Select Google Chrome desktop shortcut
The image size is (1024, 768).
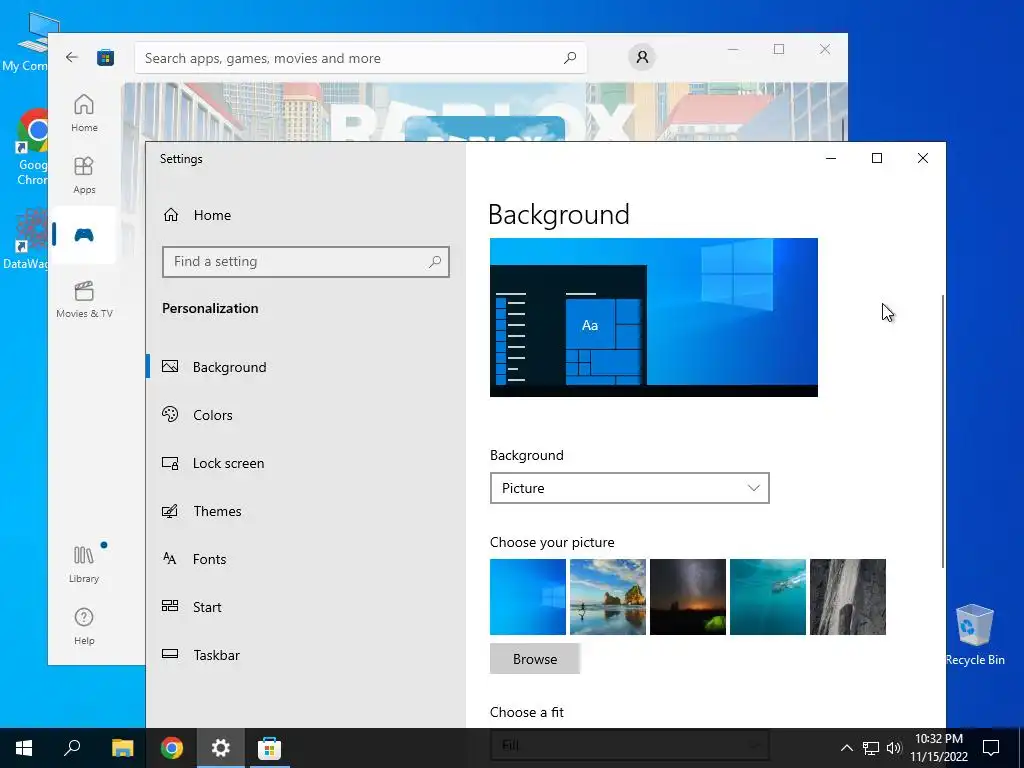[32, 147]
